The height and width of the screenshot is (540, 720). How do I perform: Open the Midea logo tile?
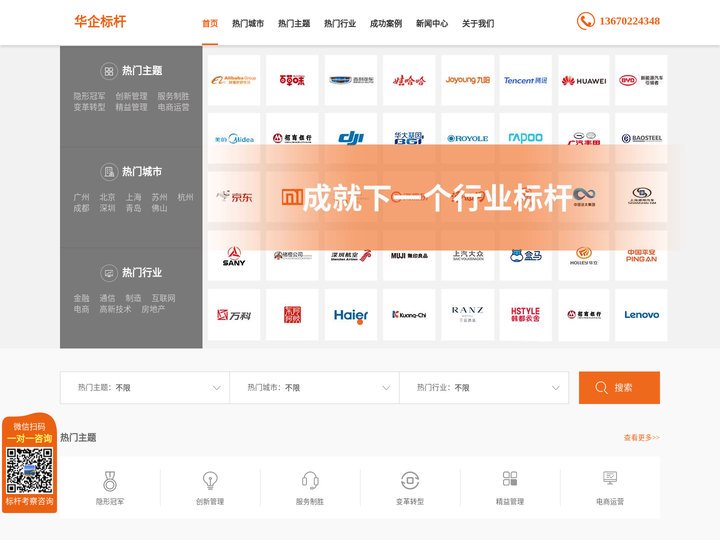click(x=234, y=138)
